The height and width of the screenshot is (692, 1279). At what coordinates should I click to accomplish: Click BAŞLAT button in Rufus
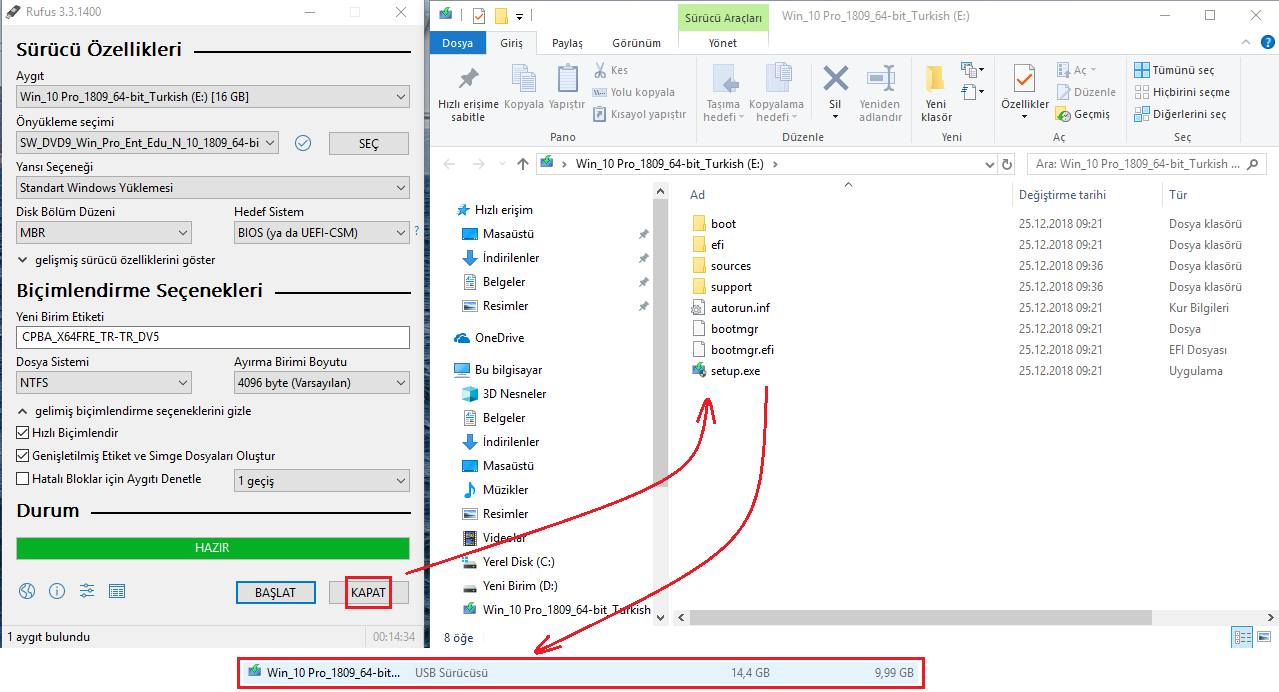pyautogui.click(x=276, y=592)
